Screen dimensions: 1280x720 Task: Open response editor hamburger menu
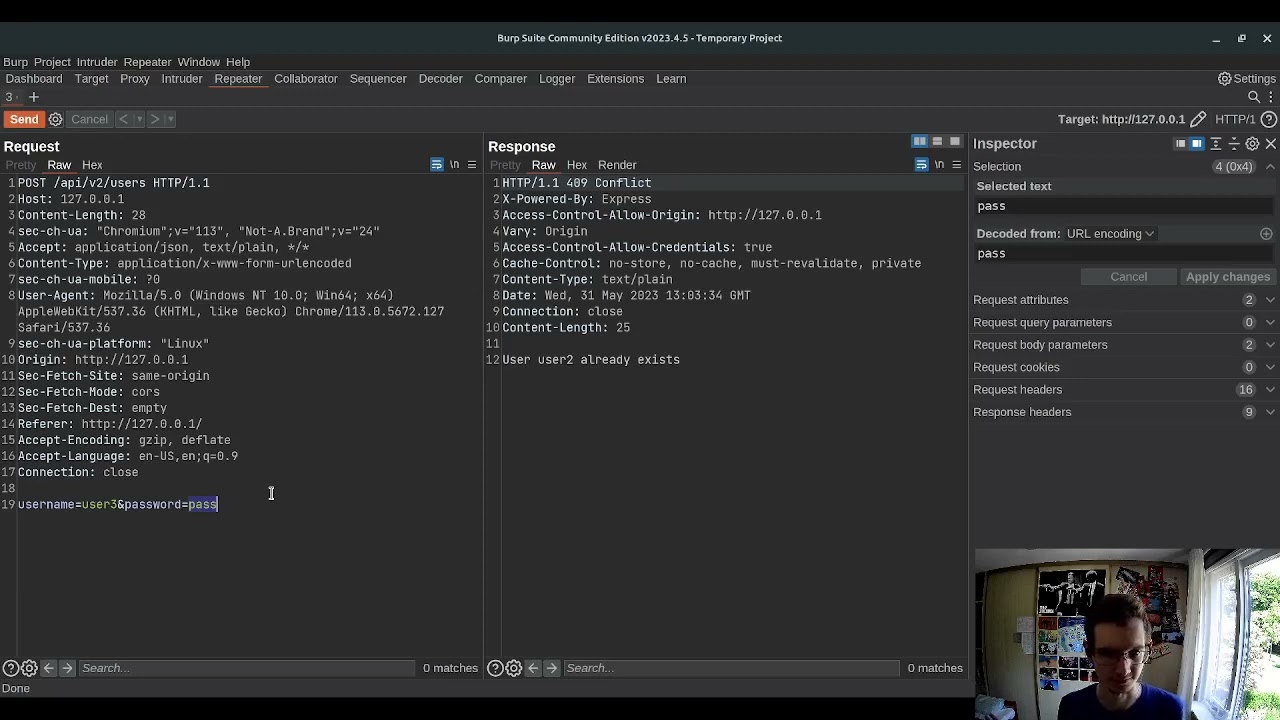(x=957, y=165)
